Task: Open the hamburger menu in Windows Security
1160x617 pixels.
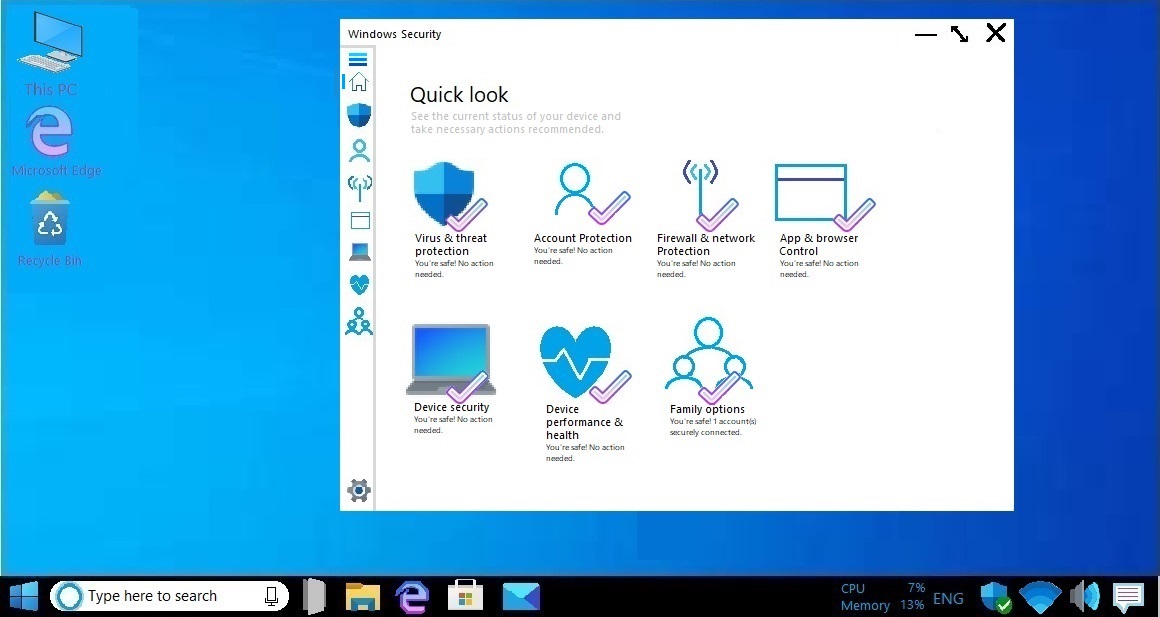Action: point(358,59)
